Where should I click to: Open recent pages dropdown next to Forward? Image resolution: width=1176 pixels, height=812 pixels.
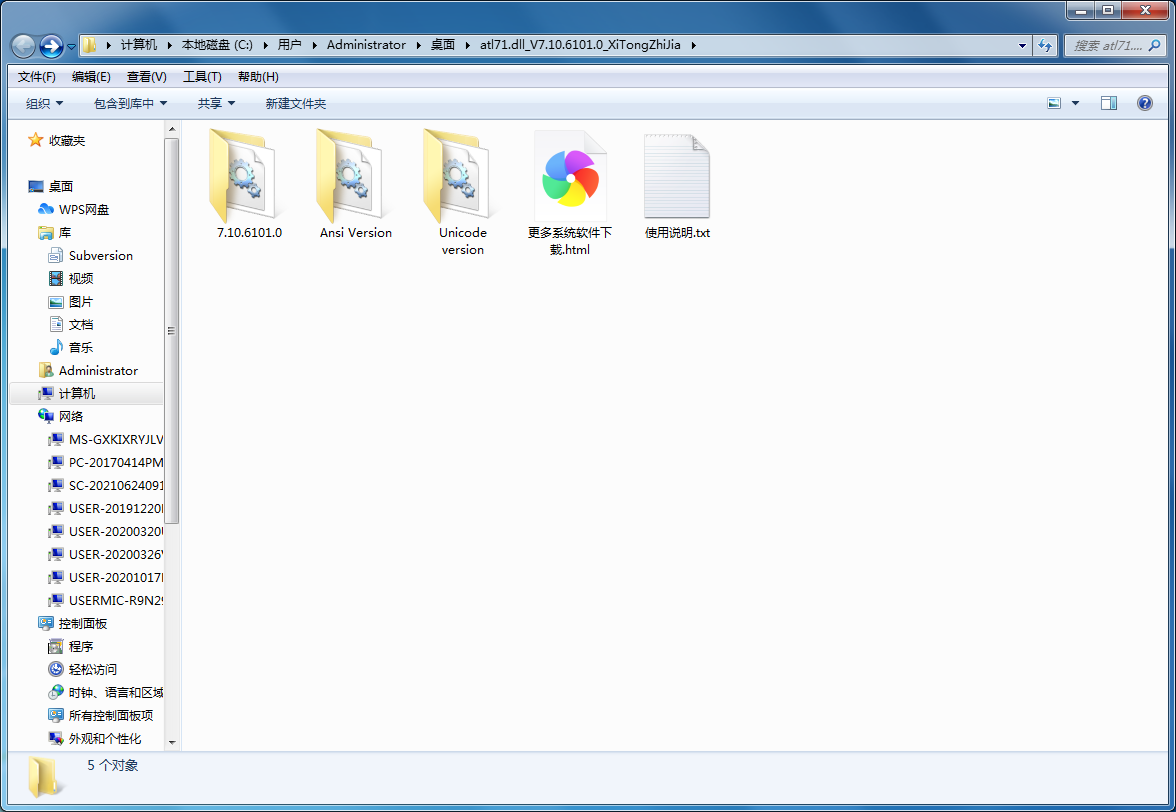[71, 46]
